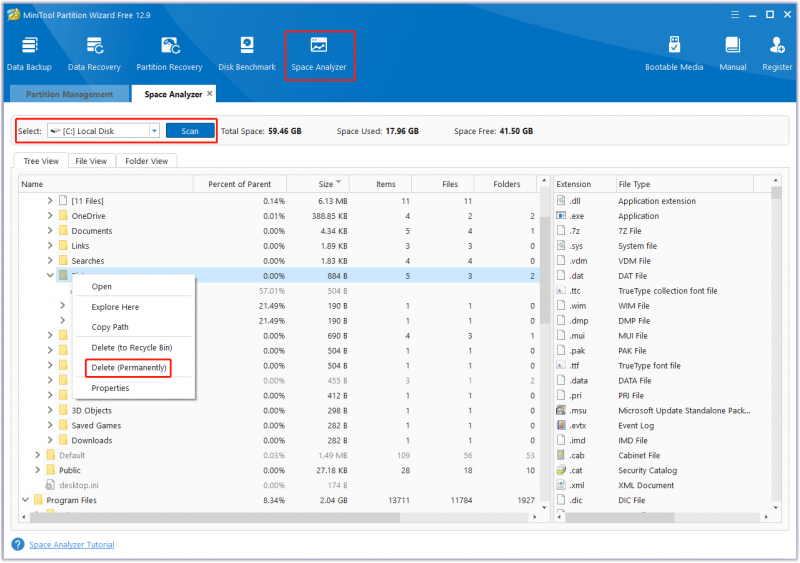Open the Manual
This screenshot has width=800, height=563.
point(733,54)
